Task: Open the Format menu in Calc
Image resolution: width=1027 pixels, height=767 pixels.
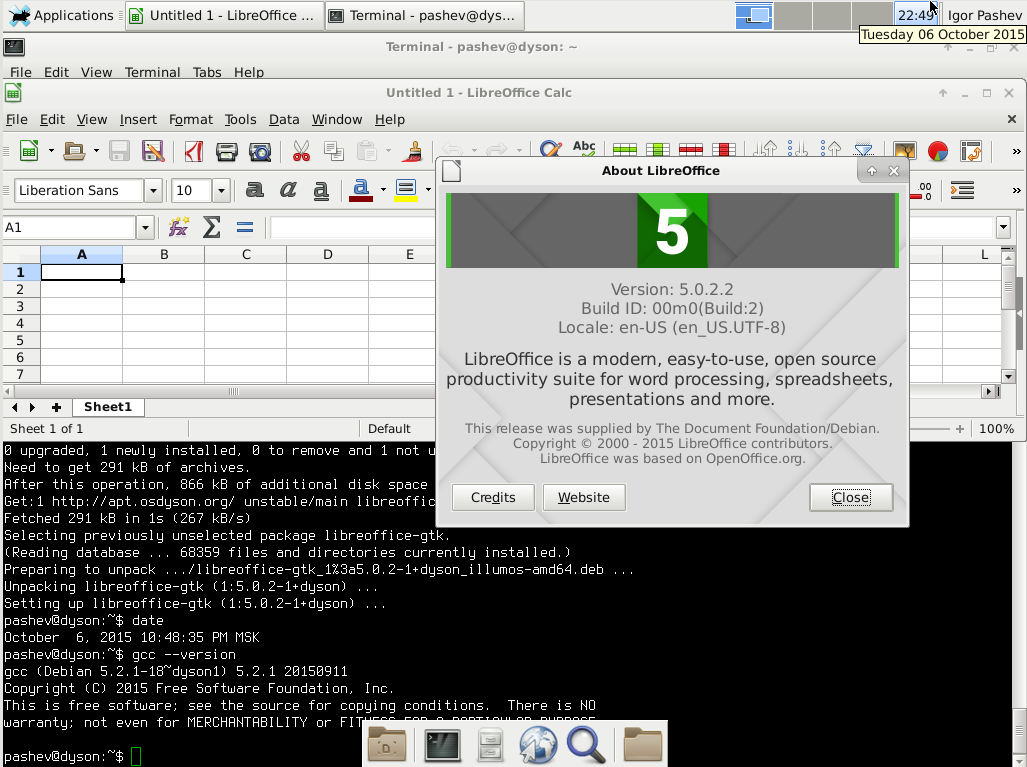Action: tap(191, 119)
